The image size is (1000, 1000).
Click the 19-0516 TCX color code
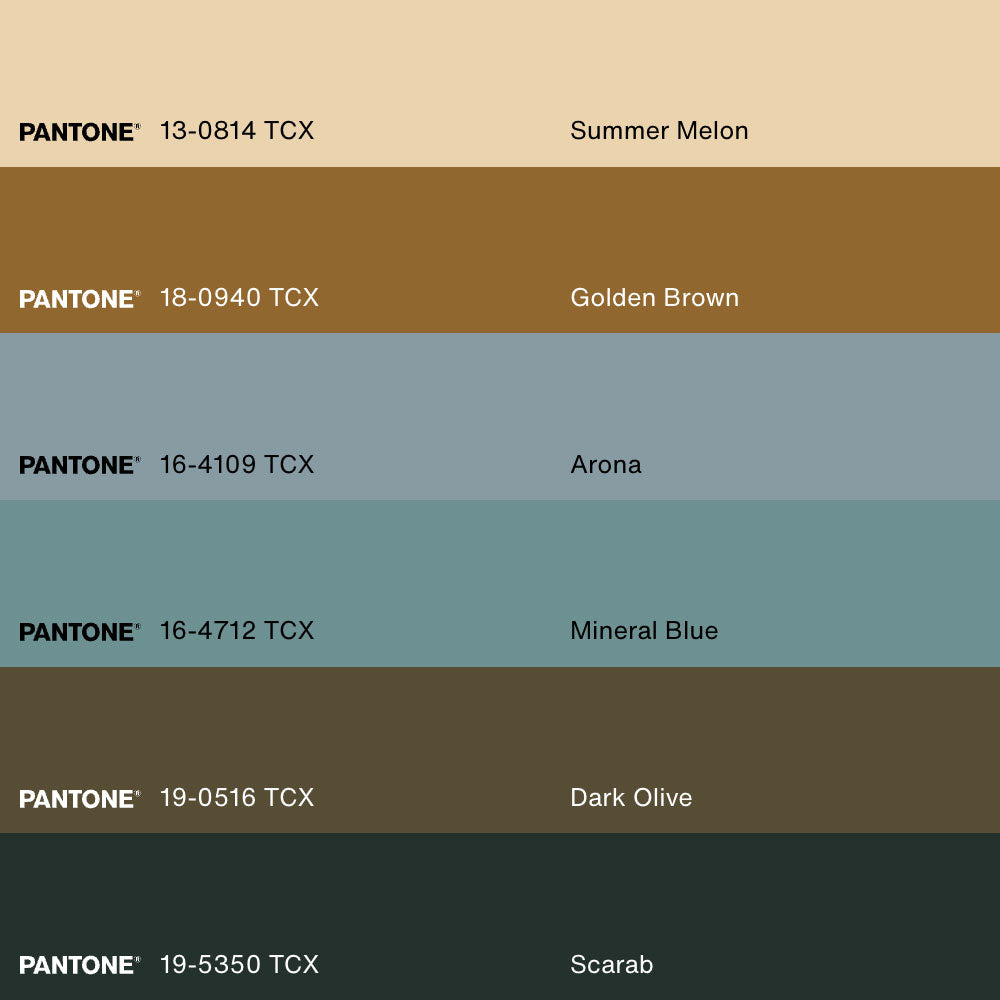[x=237, y=798]
